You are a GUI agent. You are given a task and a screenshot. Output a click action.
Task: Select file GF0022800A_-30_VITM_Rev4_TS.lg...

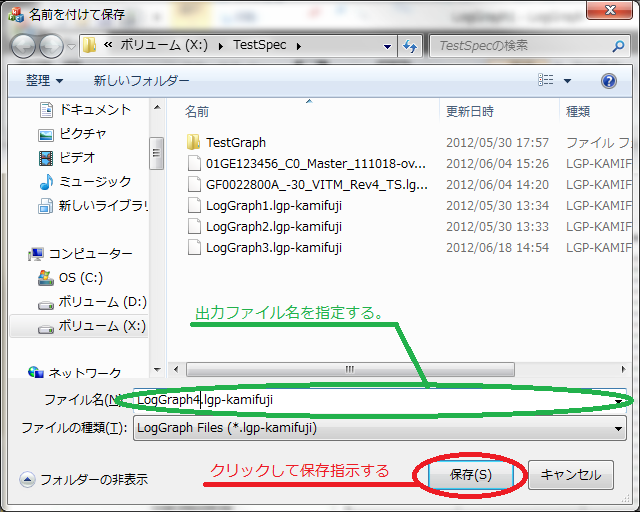click(x=307, y=185)
